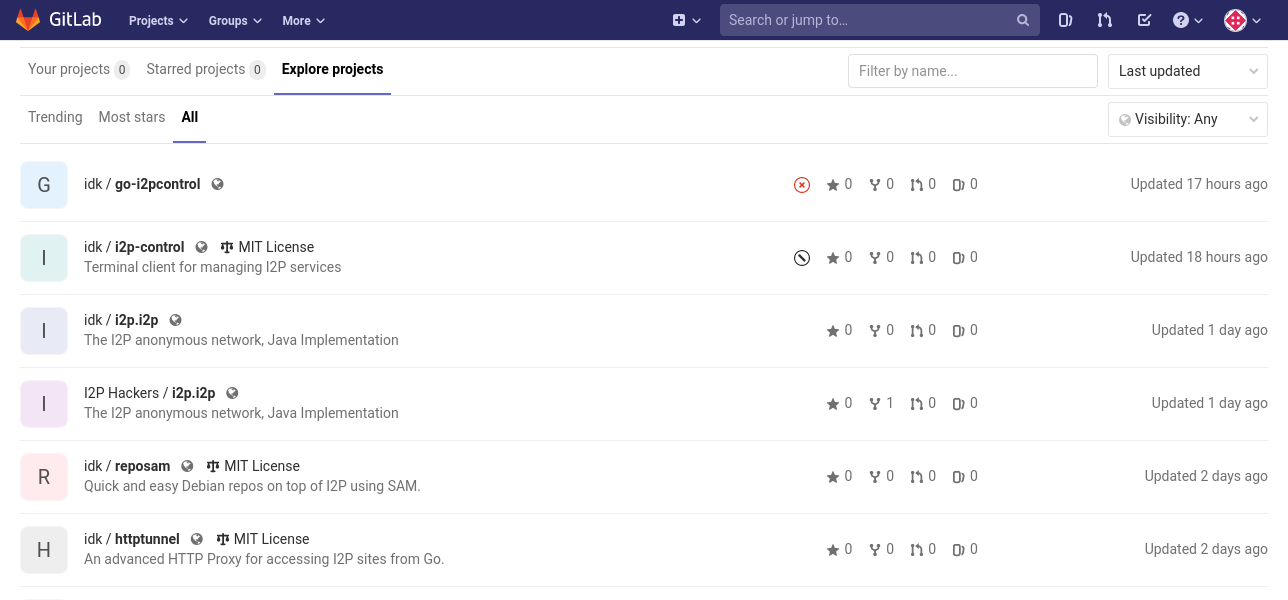The height and width of the screenshot is (600, 1288).
Task: Open I2P Hackers / i2p.i2p project
Action: (x=149, y=393)
